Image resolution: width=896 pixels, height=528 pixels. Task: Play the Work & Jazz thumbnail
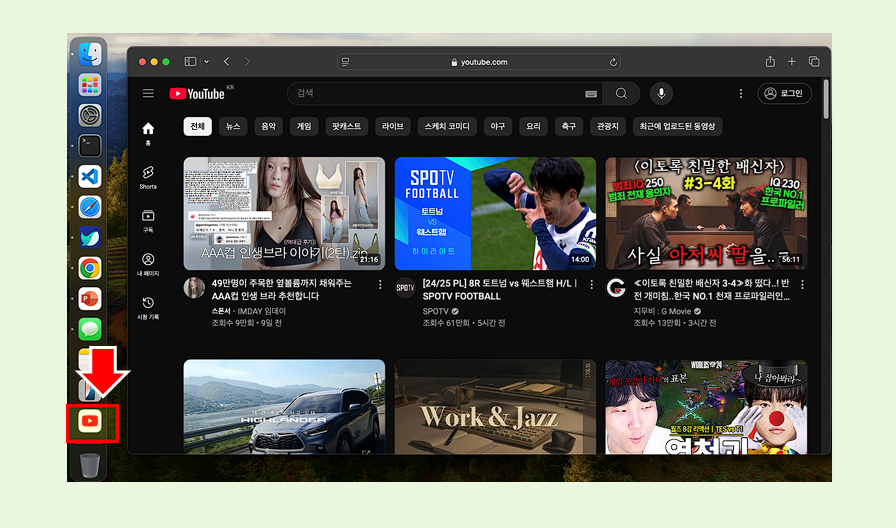495,406
